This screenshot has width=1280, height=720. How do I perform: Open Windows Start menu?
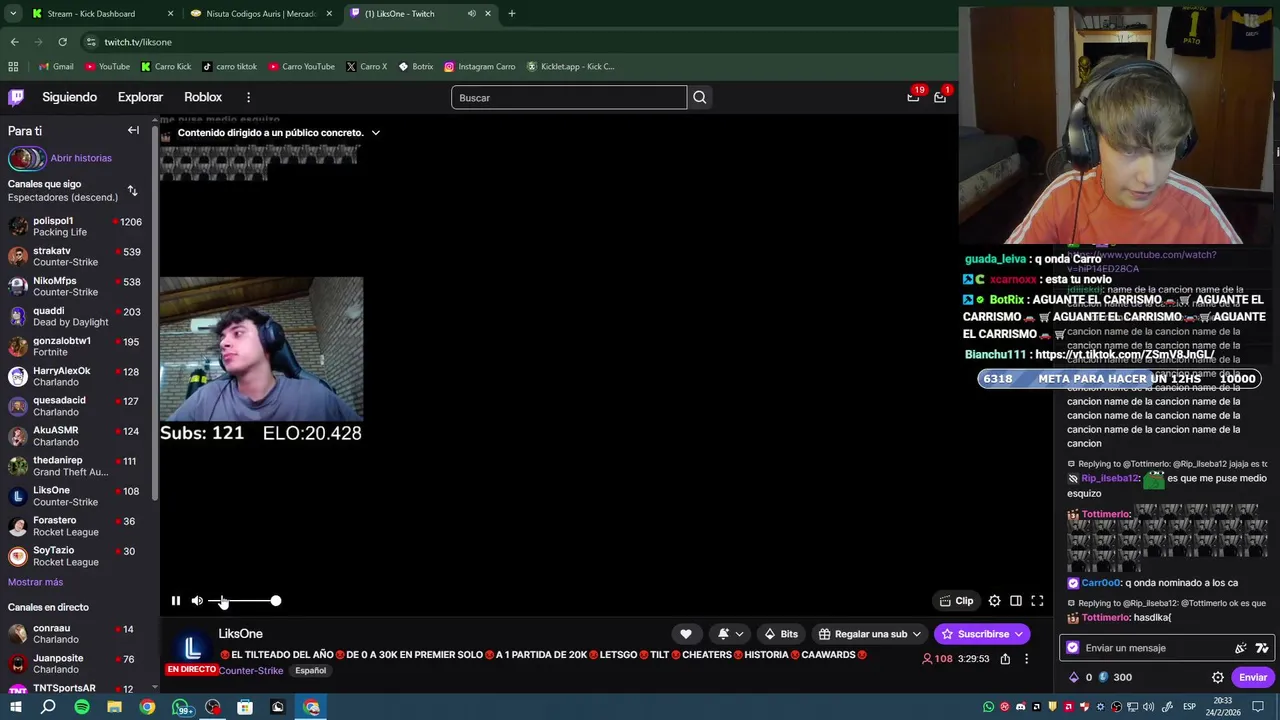(16, 707)
